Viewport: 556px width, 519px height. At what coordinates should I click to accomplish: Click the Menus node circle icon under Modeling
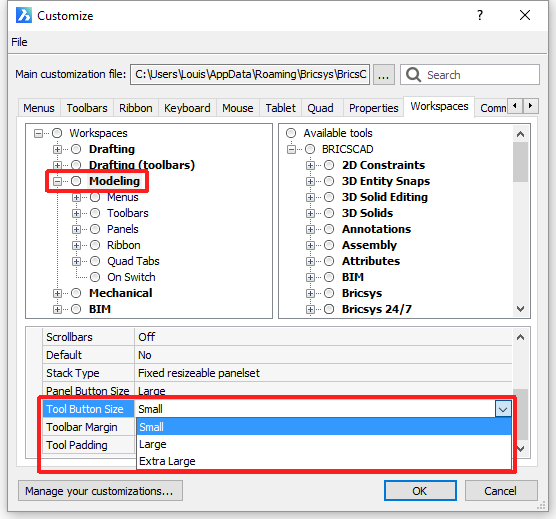click(x=95, y=197)
